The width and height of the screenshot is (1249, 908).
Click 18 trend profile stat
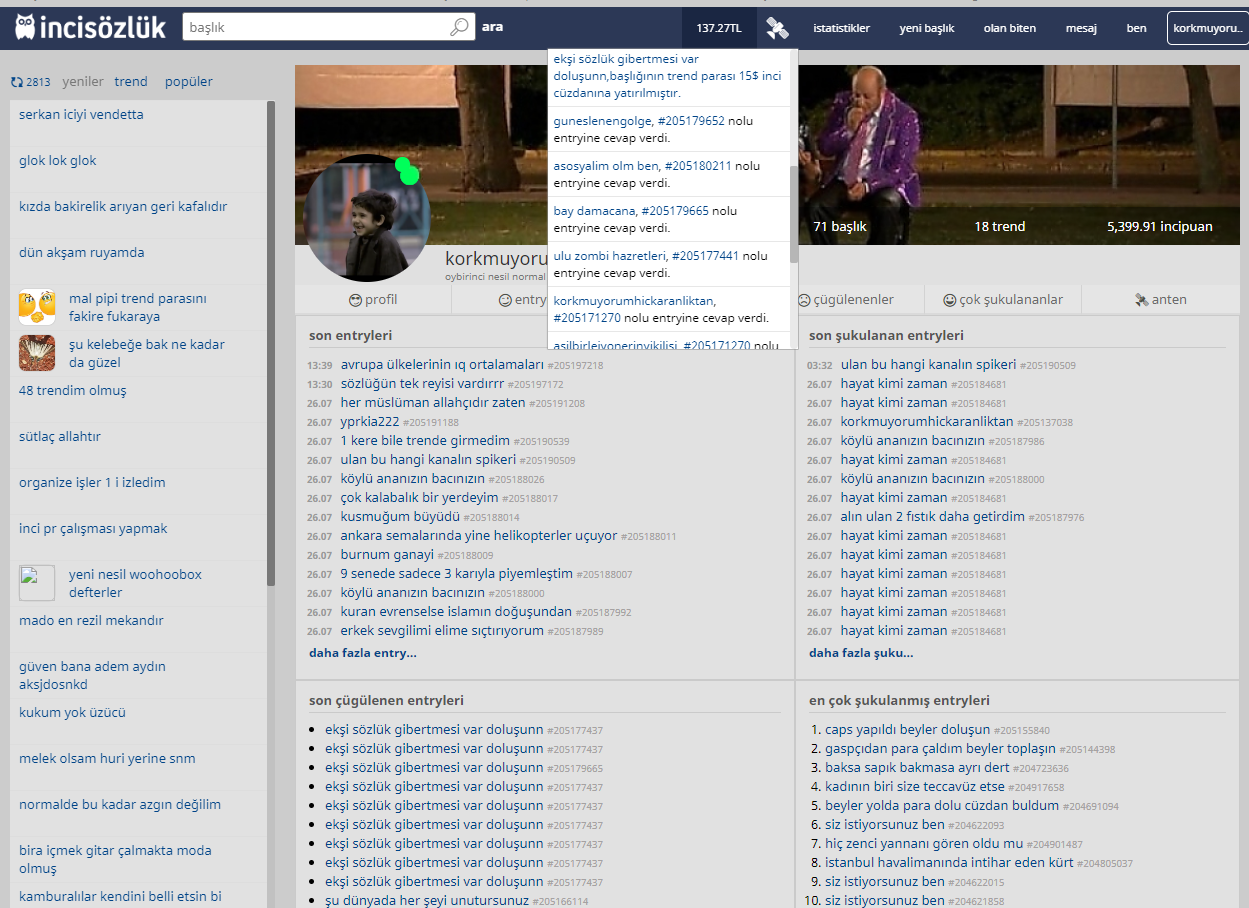click(1000, 227)
